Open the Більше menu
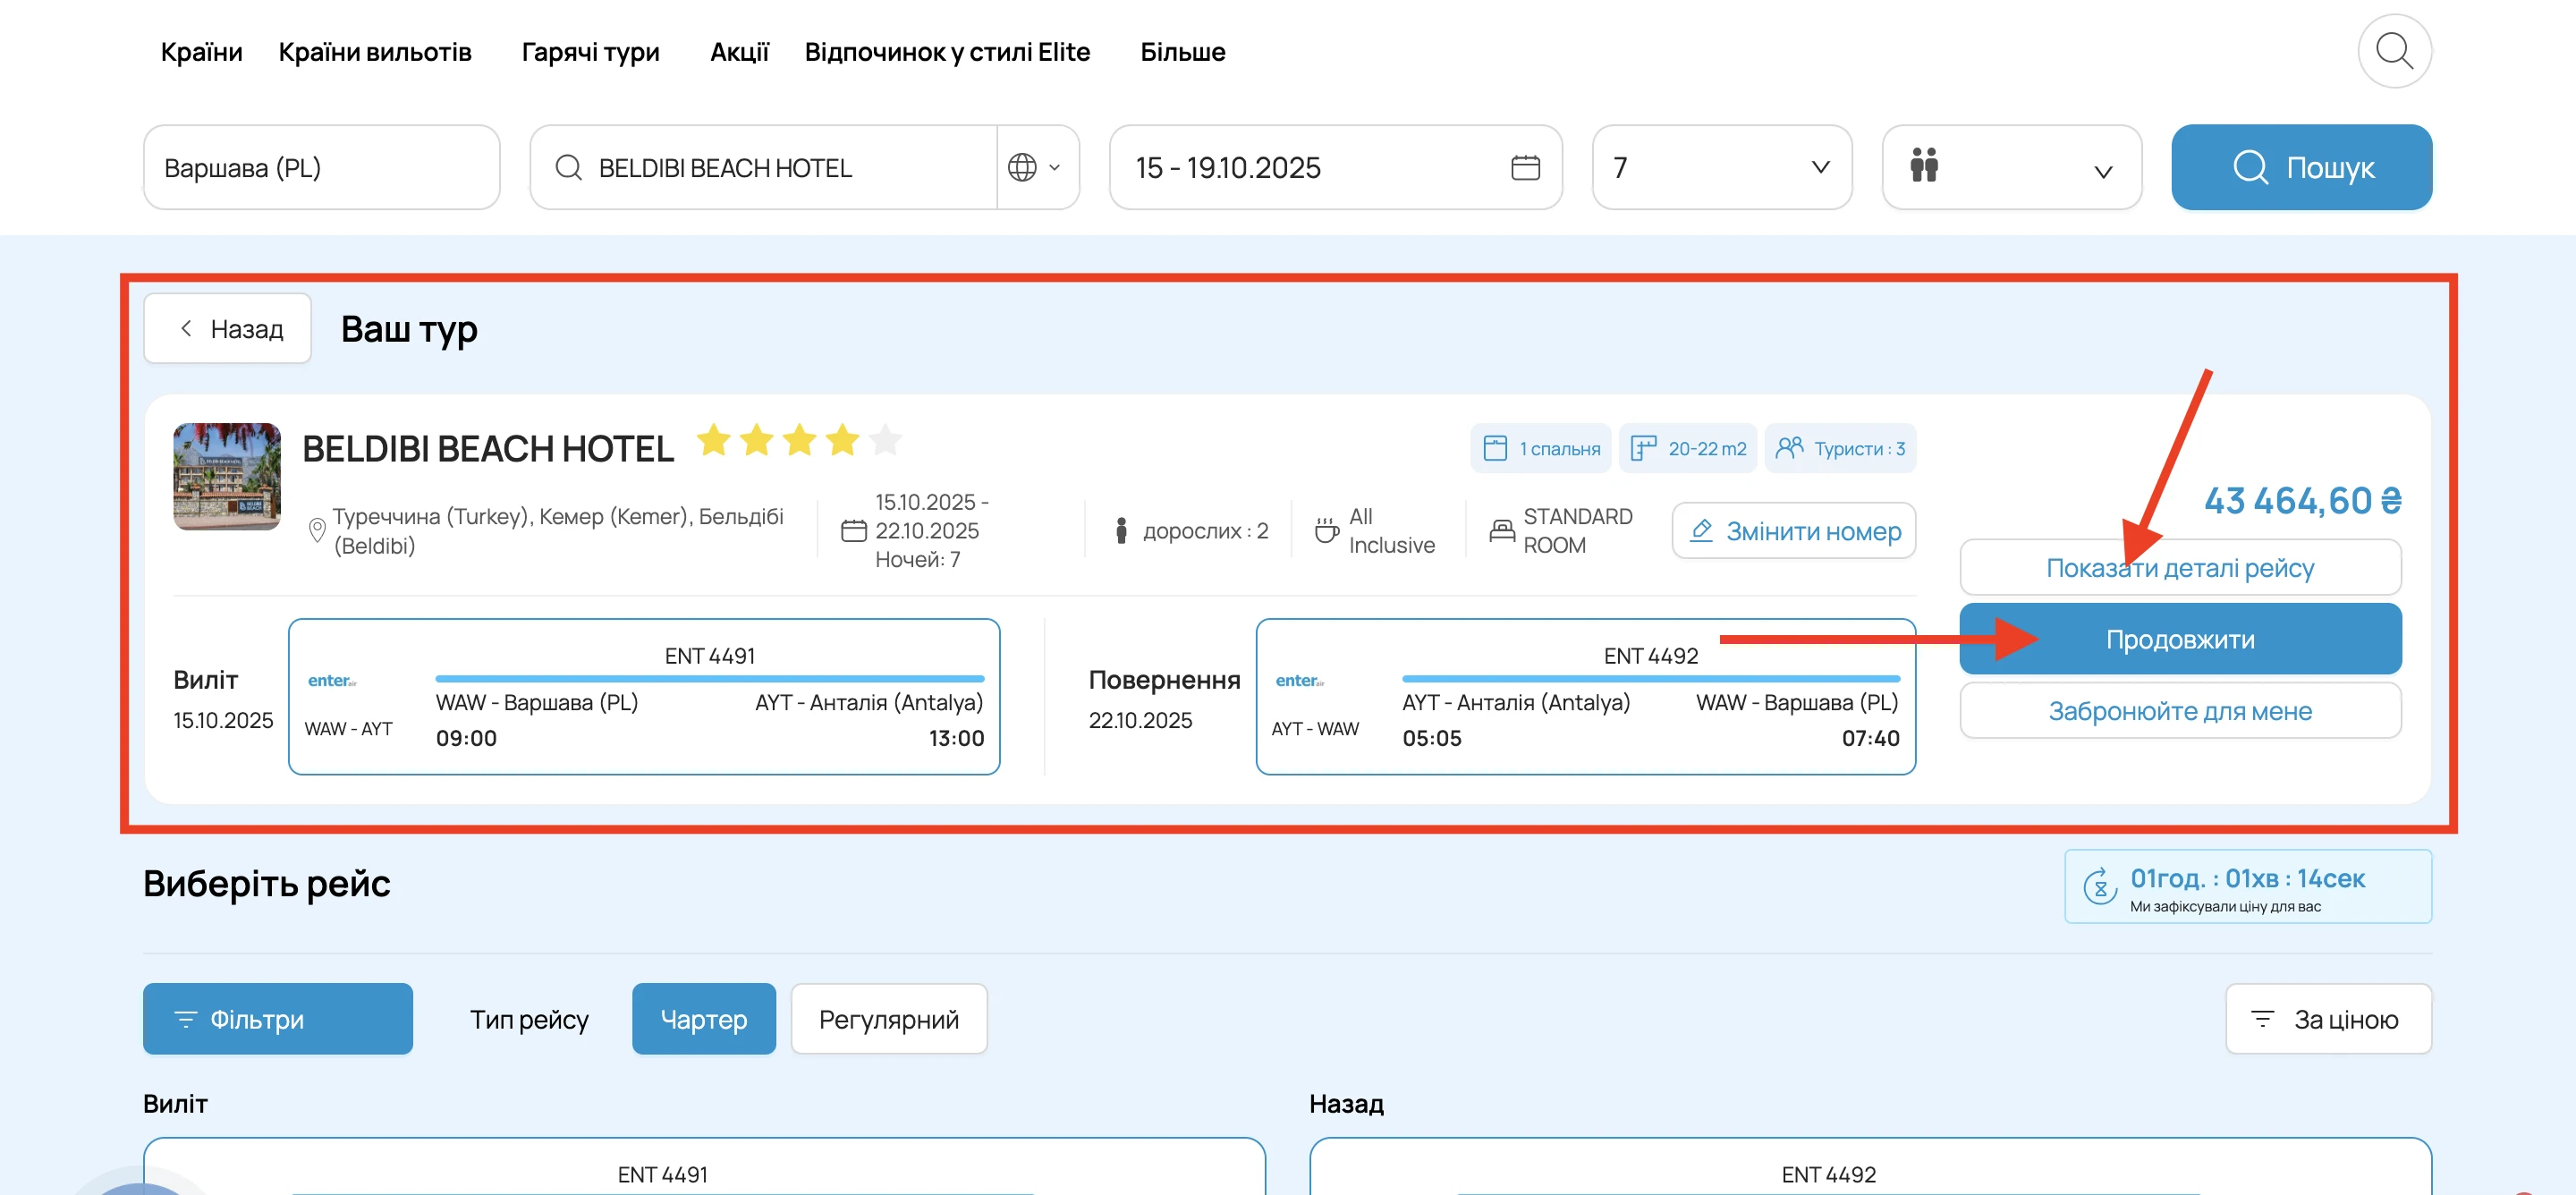 (x=1183, y=51)
